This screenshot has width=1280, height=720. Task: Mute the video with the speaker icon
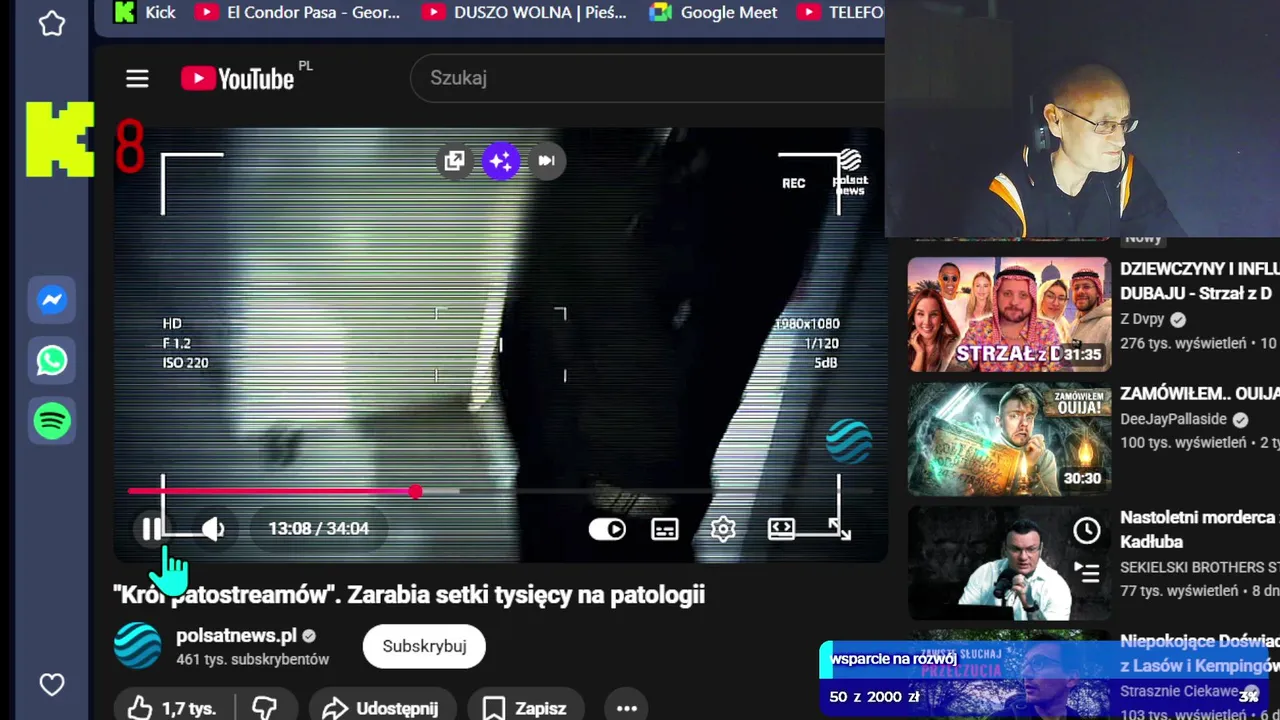tap(212, 529)
